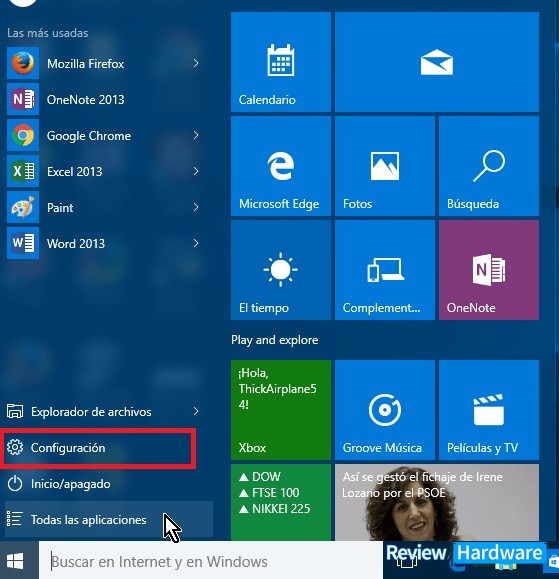This screenshot has width=559, height=579.
Task: Show the Word 2013 recent files arrow
Action: tap(196, 243)
